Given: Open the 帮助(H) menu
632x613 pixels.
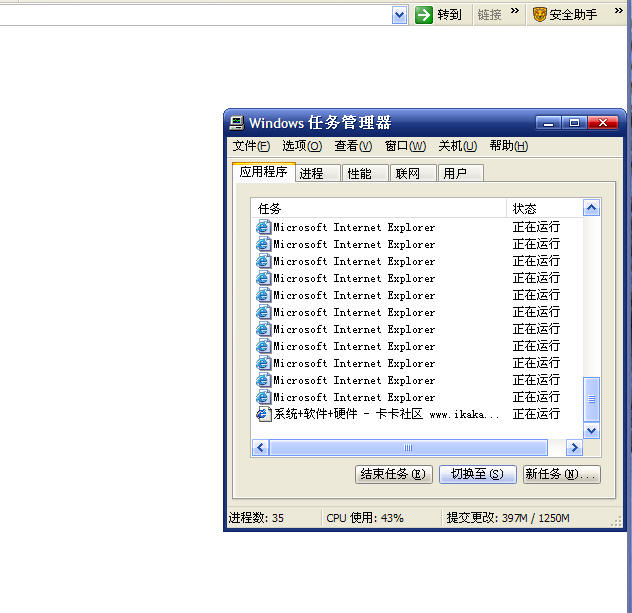Looking at the screenshot, I should point(509,146).
